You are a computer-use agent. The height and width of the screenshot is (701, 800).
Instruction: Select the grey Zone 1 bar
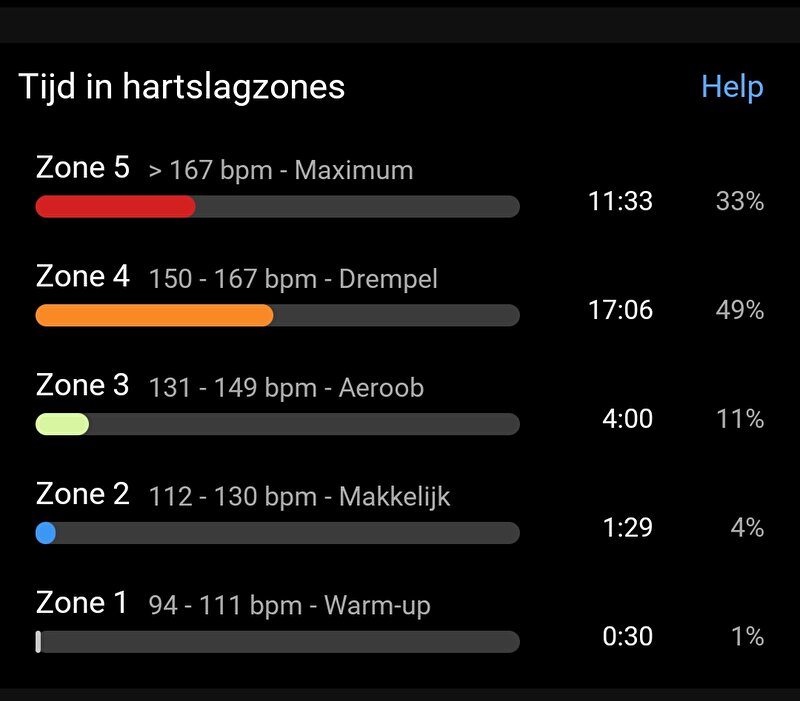(278, 642)
